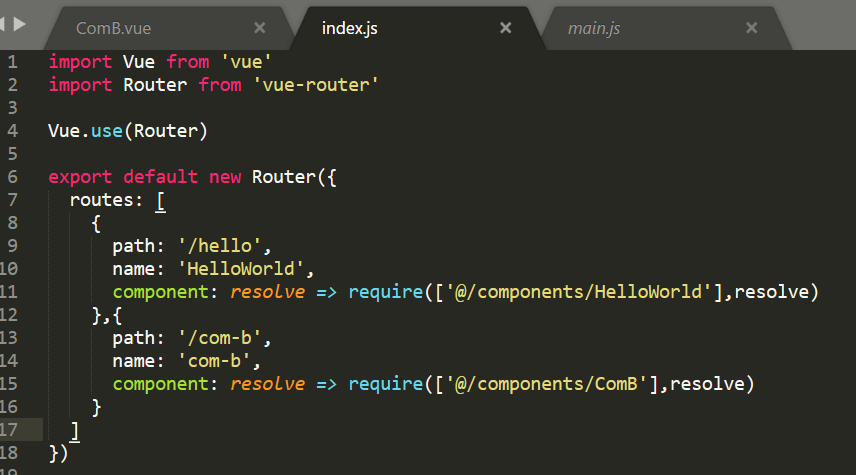Place cursor on Vue.use(Router) line
Screen dimensions: 856x475
[128, 131]
